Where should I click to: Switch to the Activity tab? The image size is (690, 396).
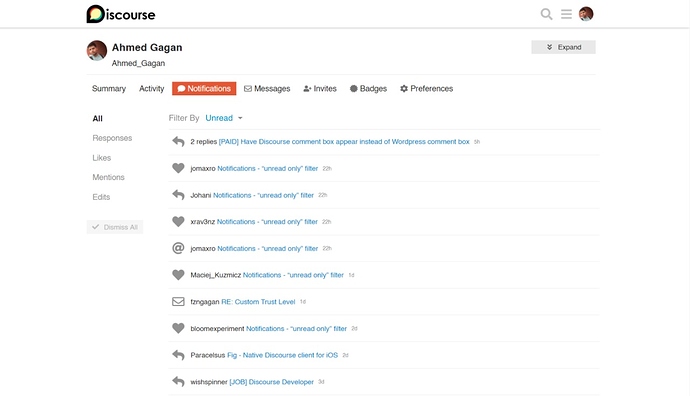pos(151,88)
